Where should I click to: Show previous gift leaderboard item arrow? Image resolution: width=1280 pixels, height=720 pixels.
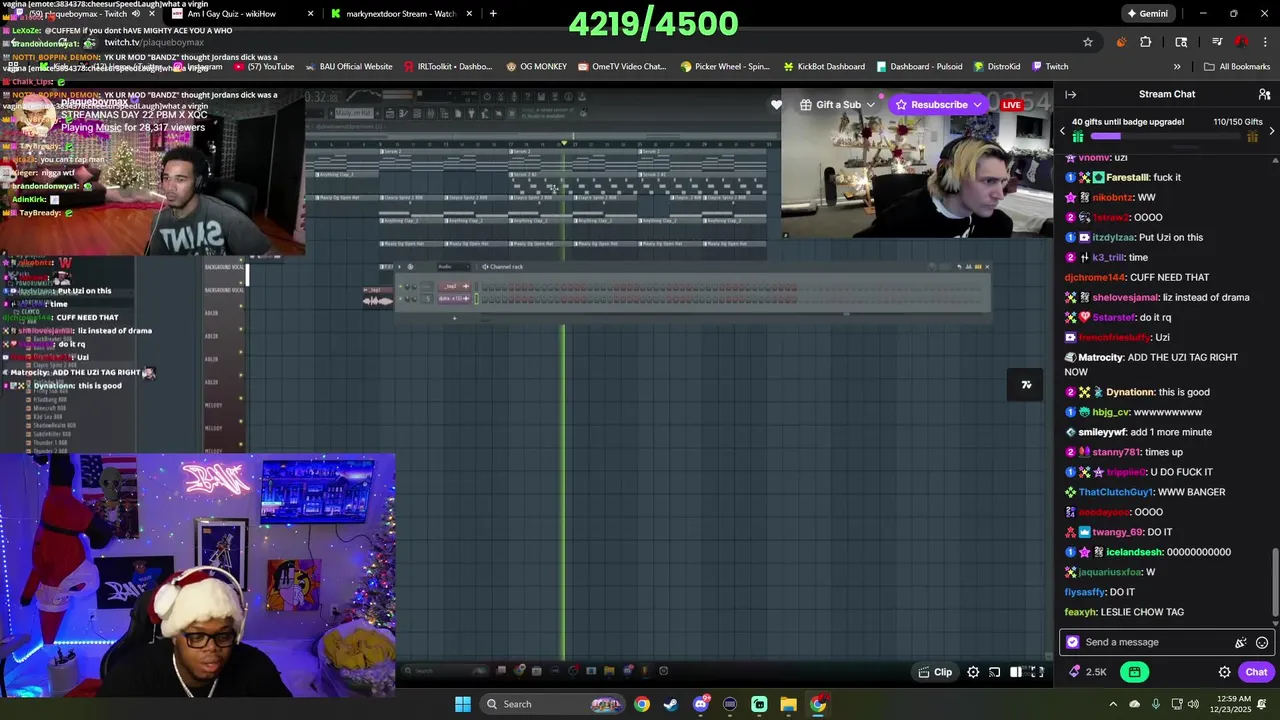coord(1063,130)
